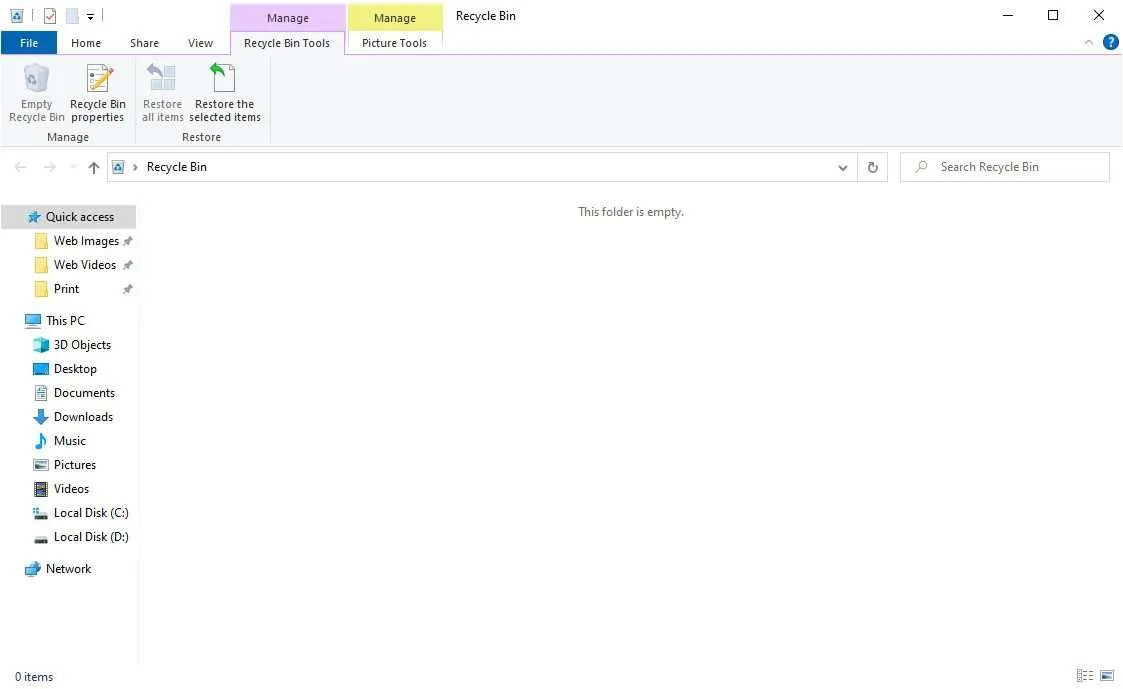Refresh the Recycle Bin view

click(x=872, y=167)
